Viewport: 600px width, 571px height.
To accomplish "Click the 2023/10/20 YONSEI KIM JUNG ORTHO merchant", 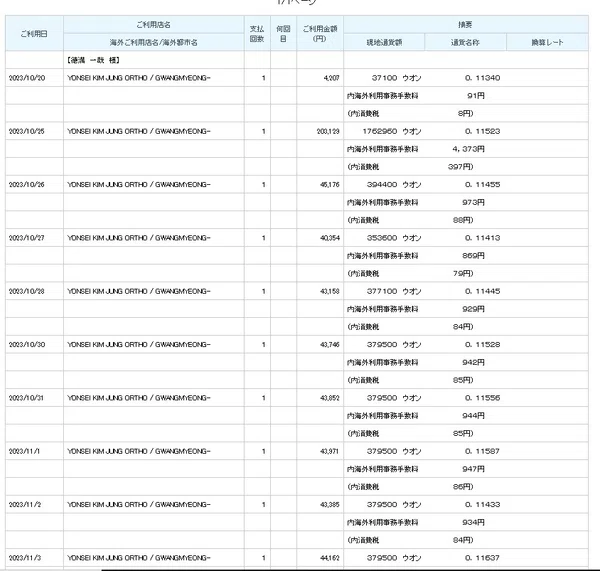I will click(139, 78).
